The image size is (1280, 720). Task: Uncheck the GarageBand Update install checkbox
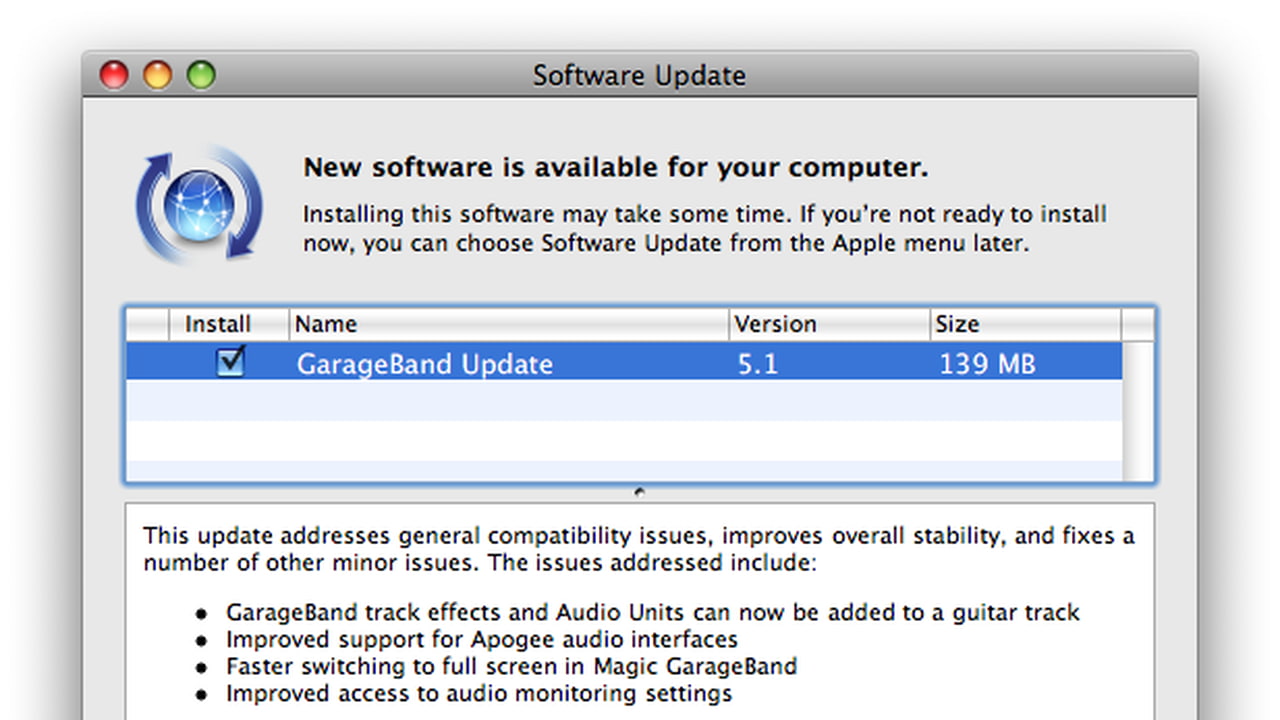coord(231,361)
